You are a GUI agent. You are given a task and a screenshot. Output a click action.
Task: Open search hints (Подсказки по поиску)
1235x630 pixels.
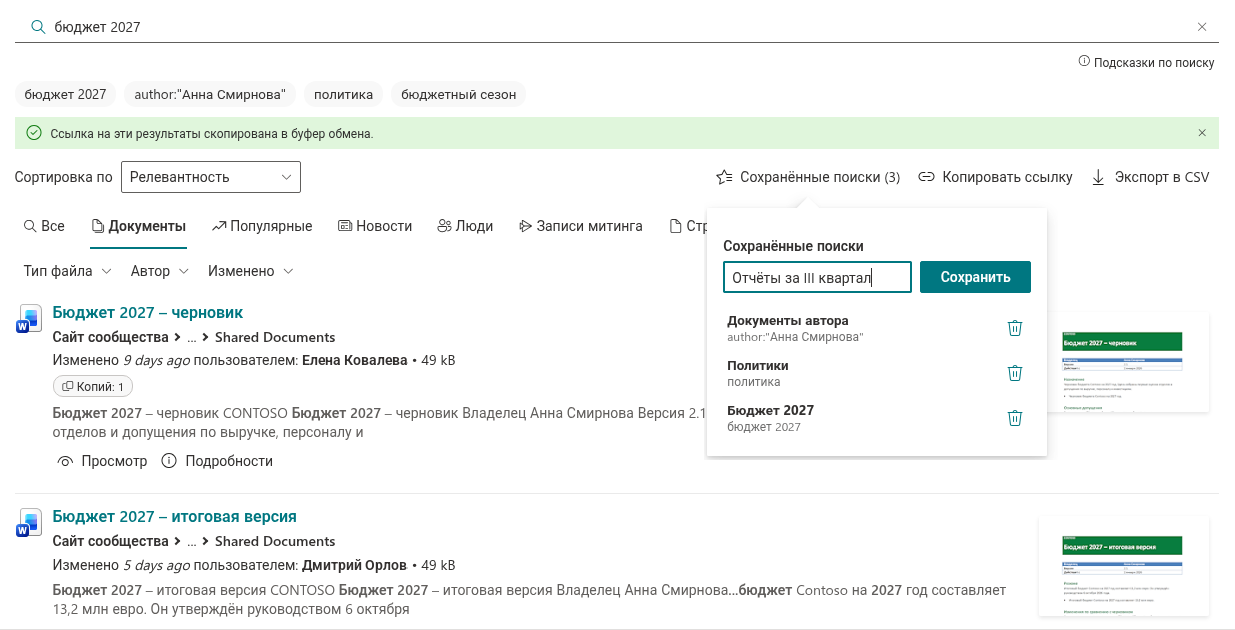1146,62
